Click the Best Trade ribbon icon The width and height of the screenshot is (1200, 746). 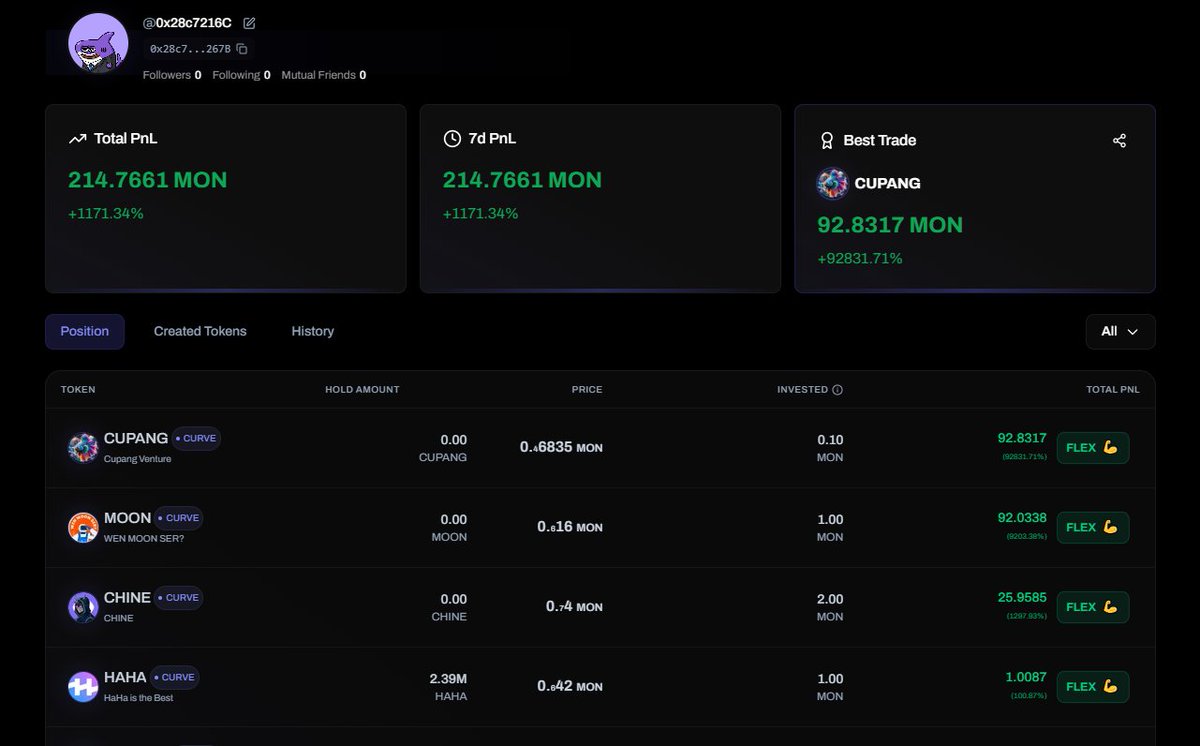(x=827, y=141)
